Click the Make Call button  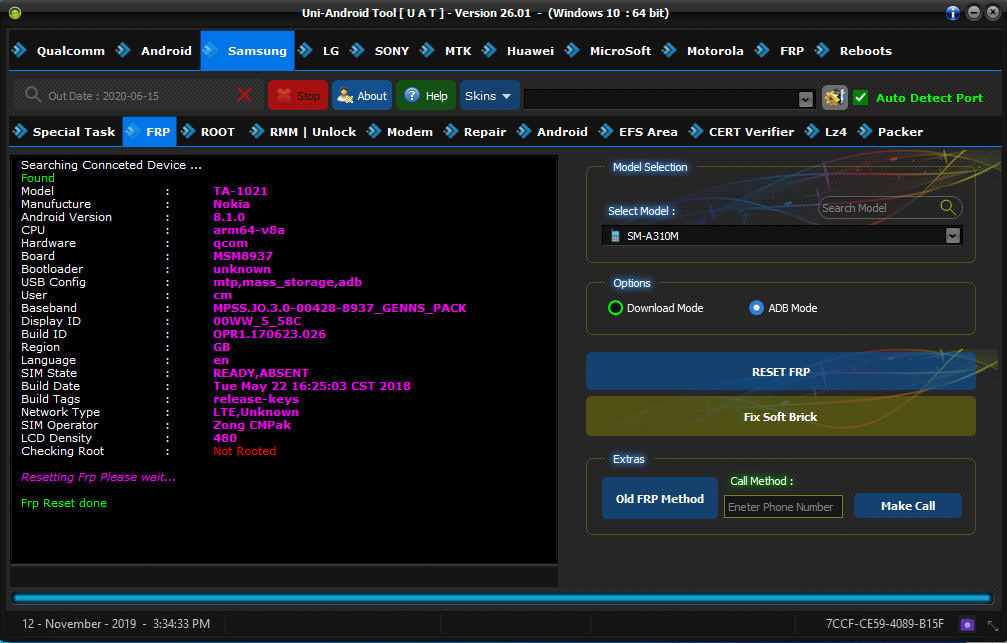point(907,506)
